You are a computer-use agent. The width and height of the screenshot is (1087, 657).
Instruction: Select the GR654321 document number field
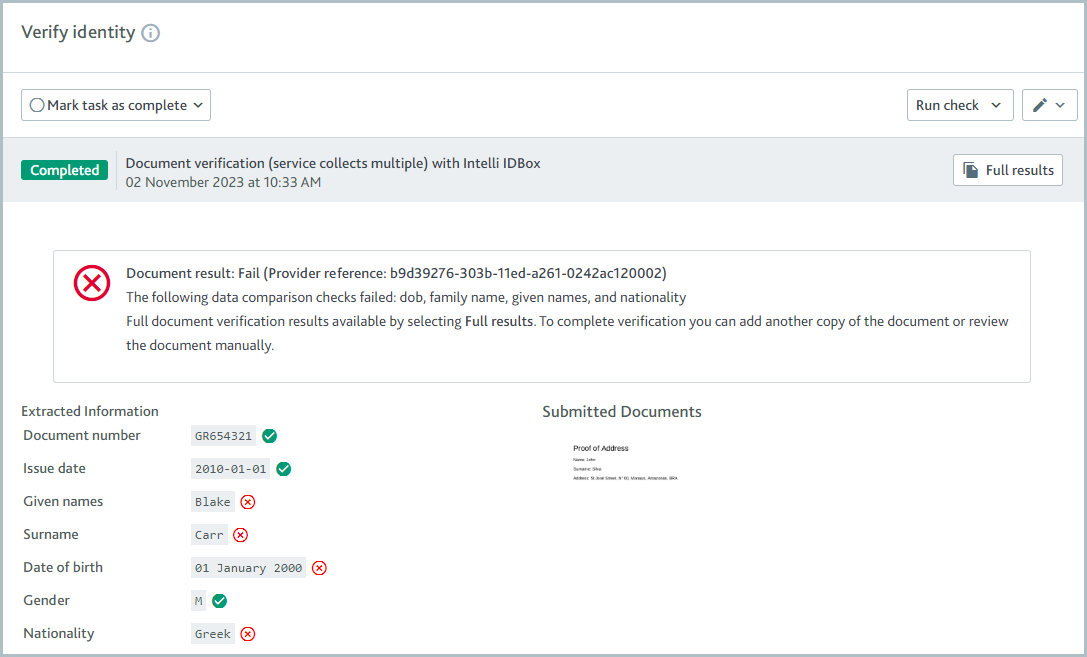coord(221,435)
